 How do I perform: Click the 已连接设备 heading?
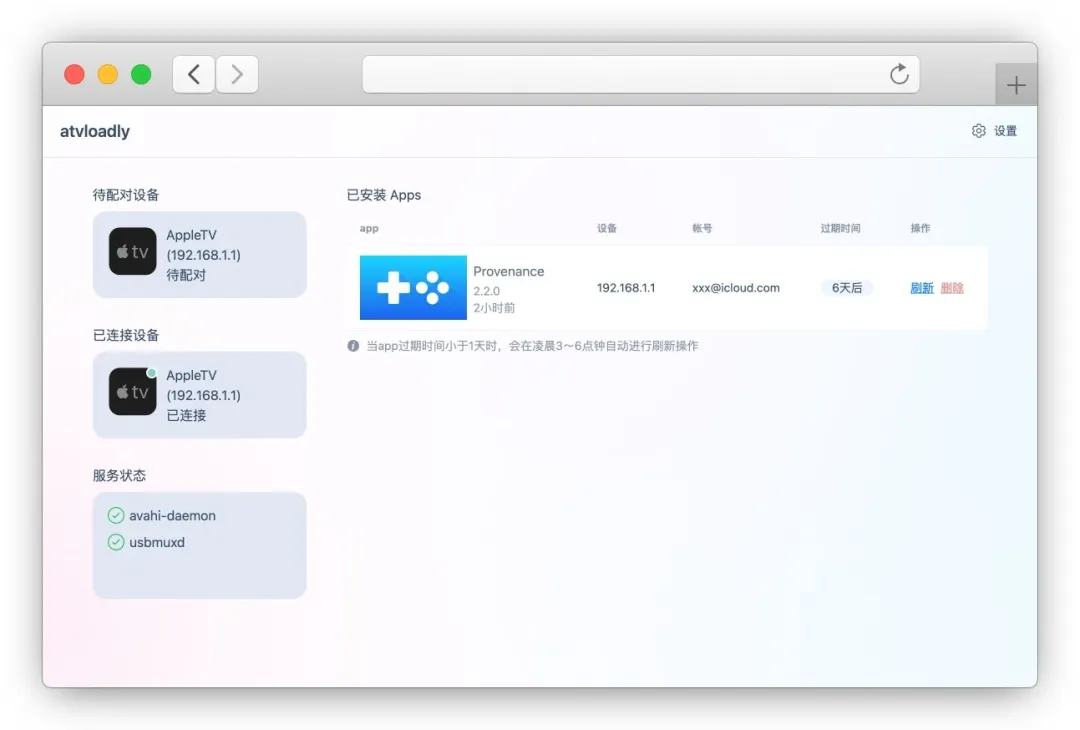click(126, 335)
